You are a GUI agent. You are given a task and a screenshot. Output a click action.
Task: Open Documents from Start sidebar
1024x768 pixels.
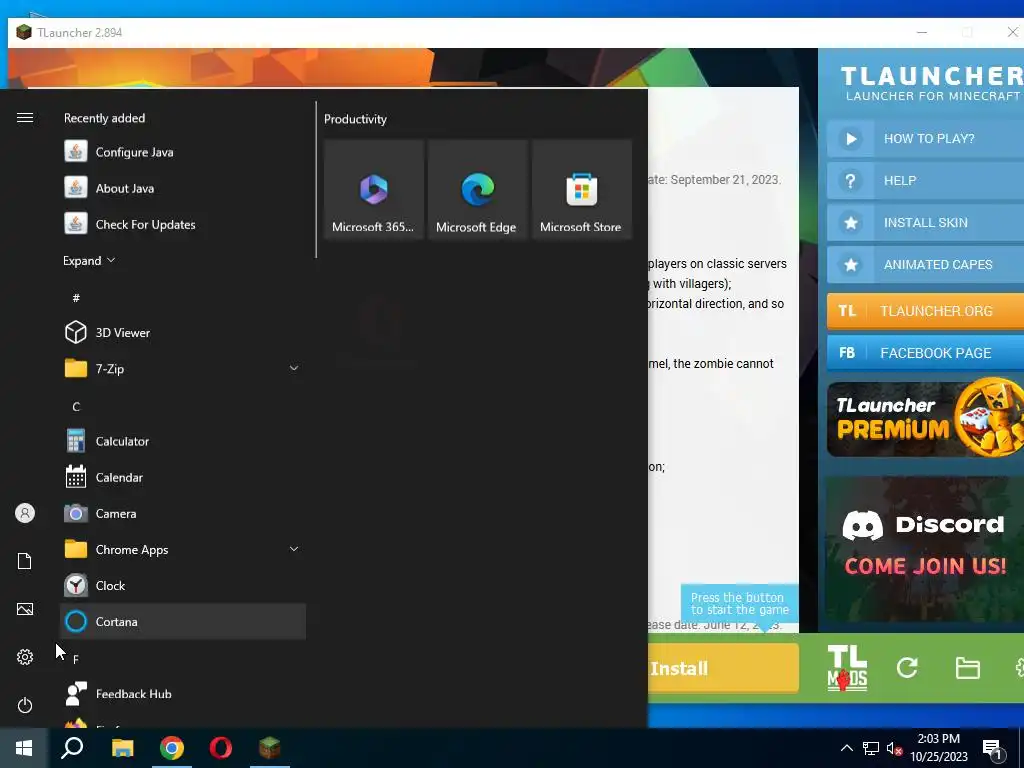pos(25,561)
